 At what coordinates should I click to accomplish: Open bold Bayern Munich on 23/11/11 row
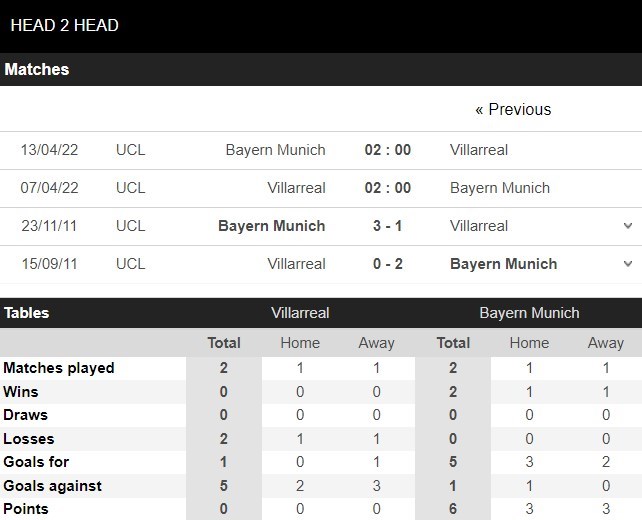click(271, 226)
